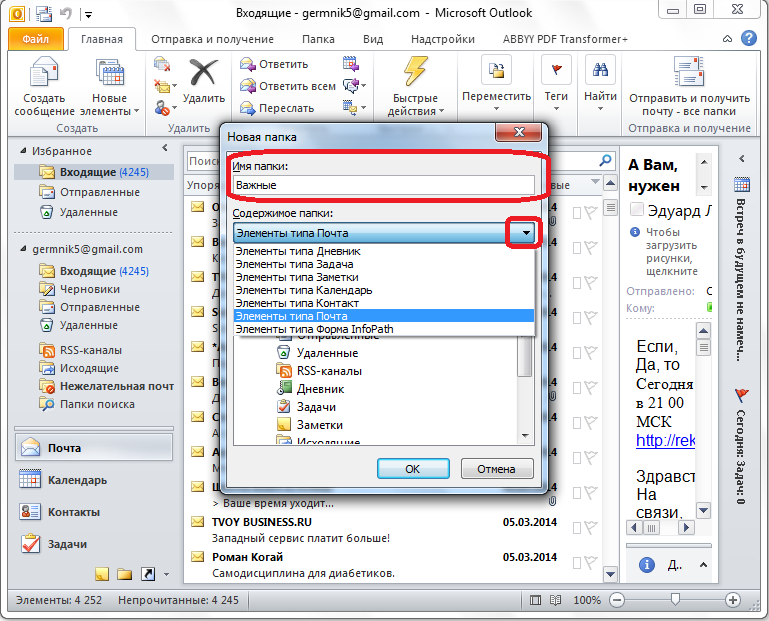Select the Черновики folder

point(90,289)
